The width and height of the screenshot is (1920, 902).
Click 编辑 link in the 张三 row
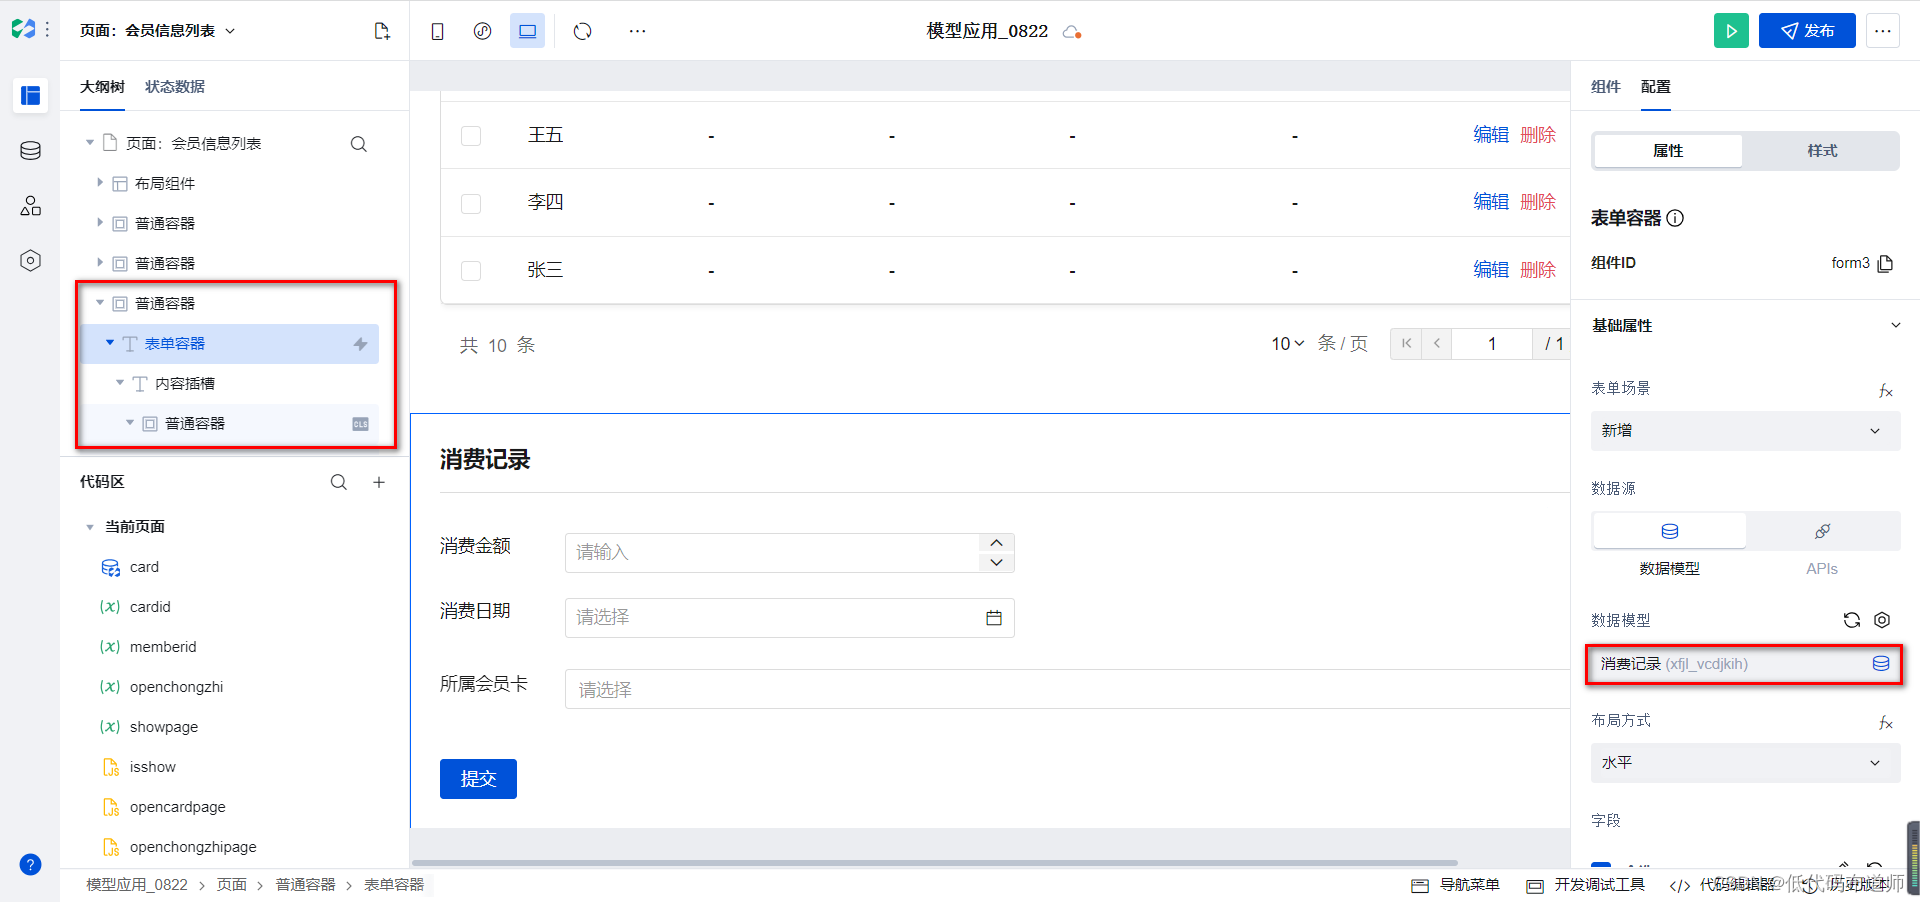[1491, 270]
